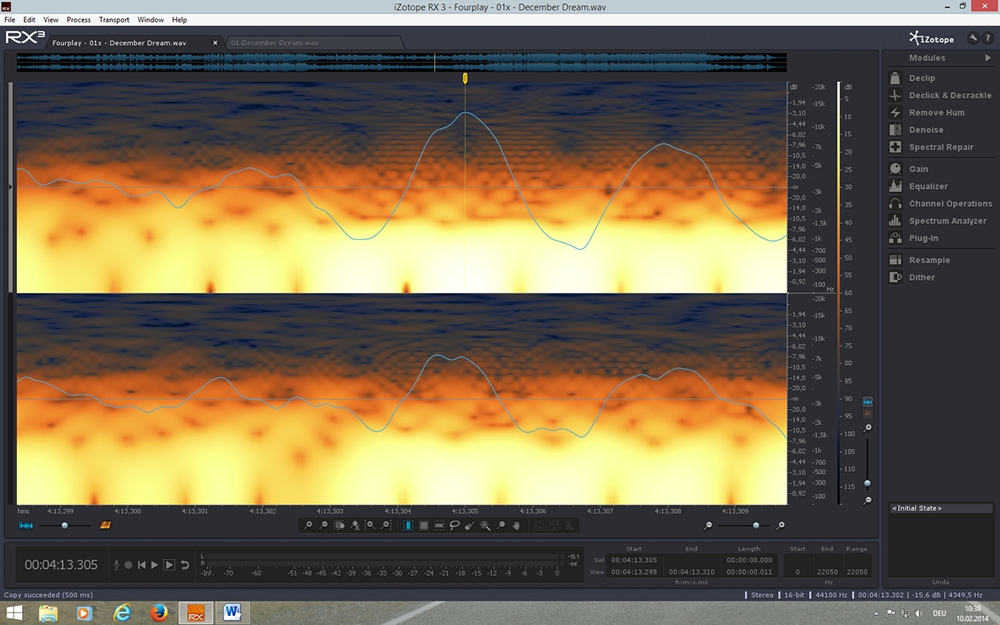Click the zoom in tool in bottom toolbar
The height and width of the screenshot is (625, 1000).
308,526
